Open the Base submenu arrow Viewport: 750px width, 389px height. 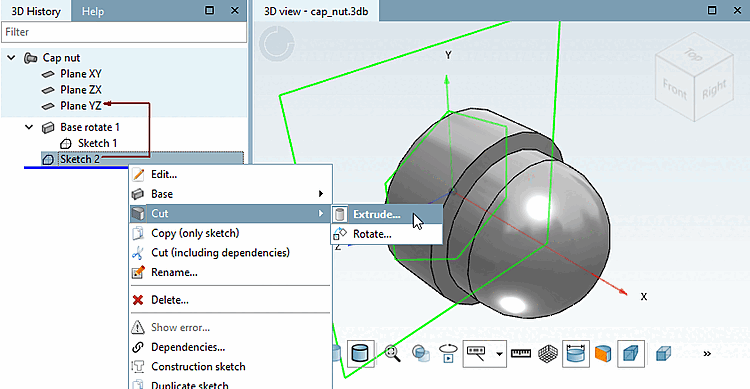320,194
